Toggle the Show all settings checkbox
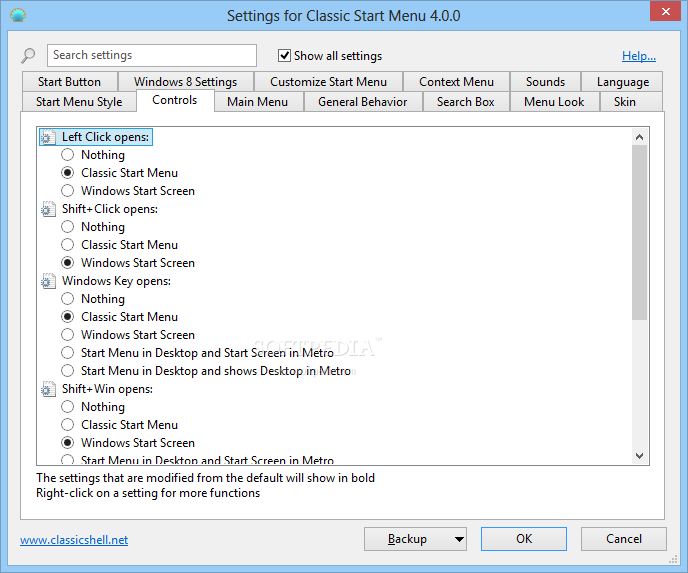 click(x=284, y=56)
